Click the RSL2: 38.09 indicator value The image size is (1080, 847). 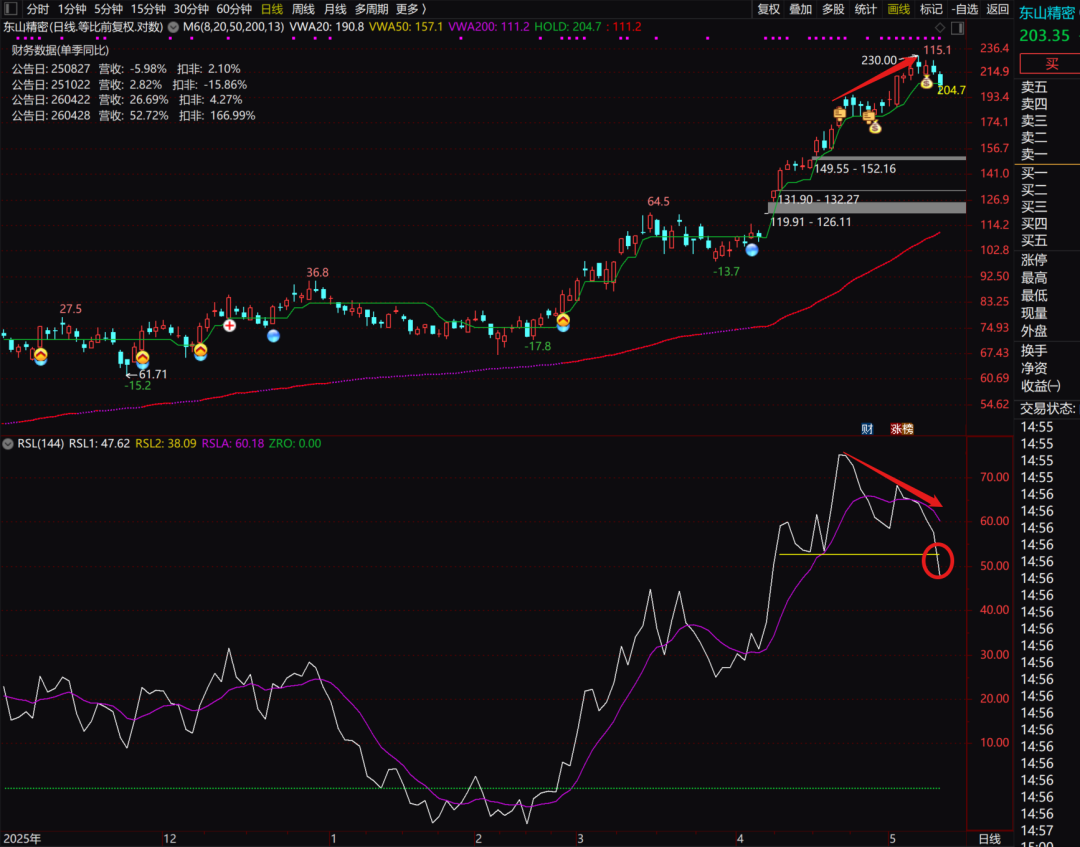(x=165, y=443)
